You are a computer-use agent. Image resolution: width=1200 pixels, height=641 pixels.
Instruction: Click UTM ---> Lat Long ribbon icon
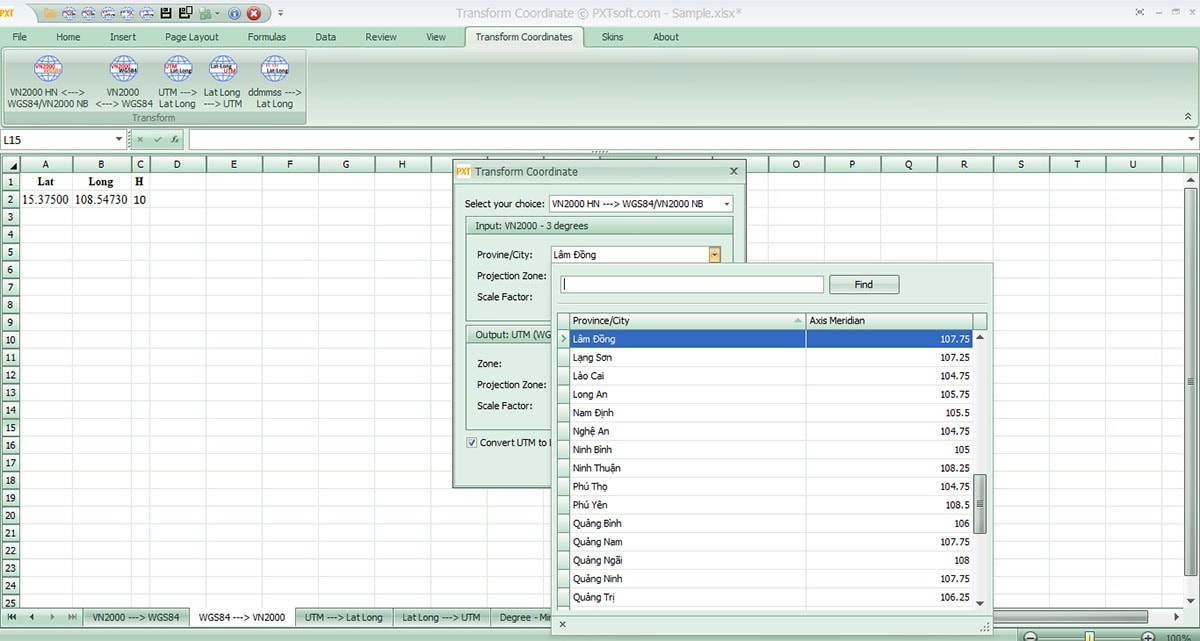177,82
